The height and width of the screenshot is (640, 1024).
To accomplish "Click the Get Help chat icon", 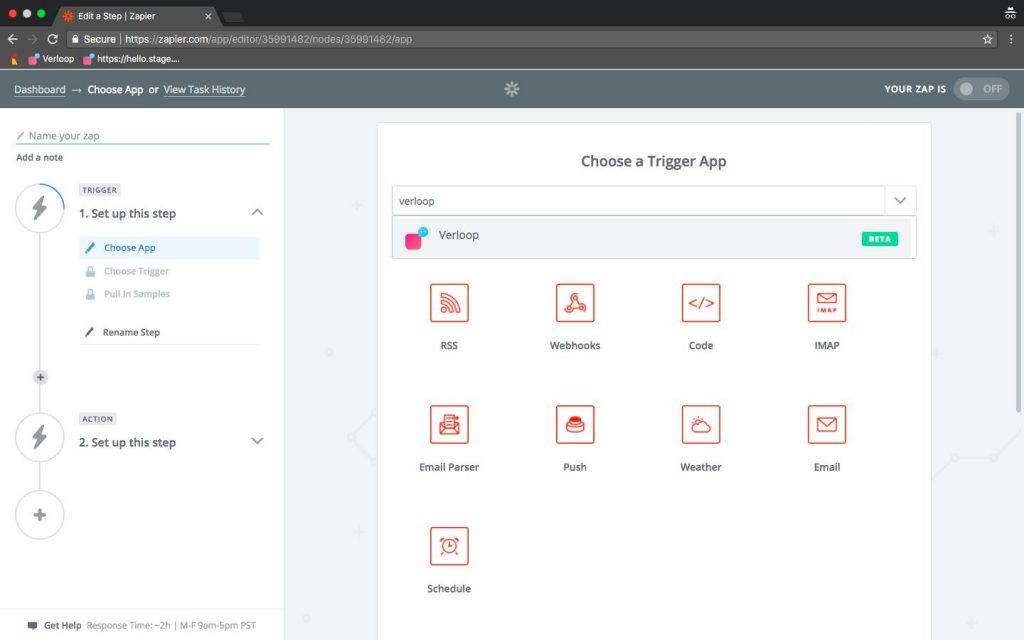I will [x=32, y=625].
